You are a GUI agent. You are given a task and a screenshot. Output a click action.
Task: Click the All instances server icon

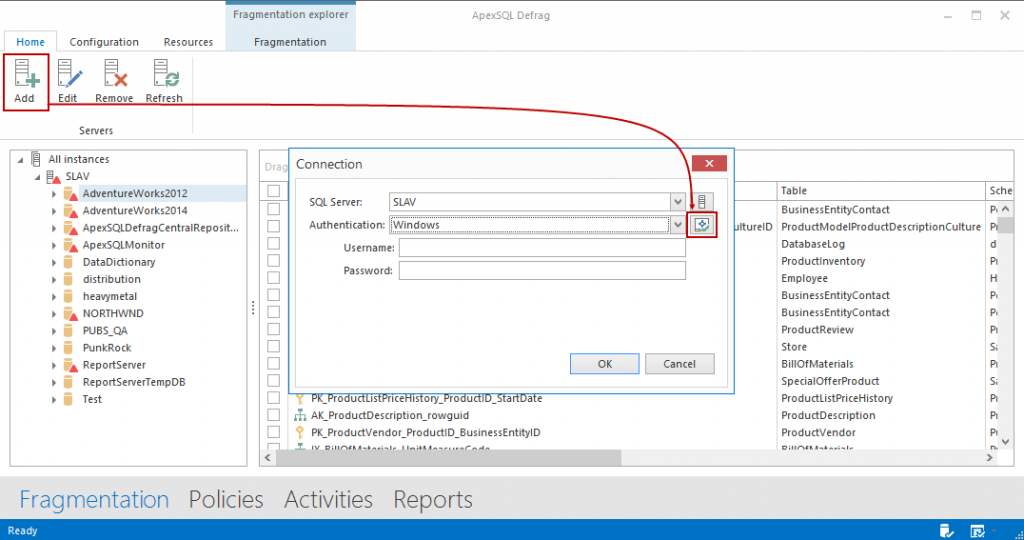pos(36,159)
